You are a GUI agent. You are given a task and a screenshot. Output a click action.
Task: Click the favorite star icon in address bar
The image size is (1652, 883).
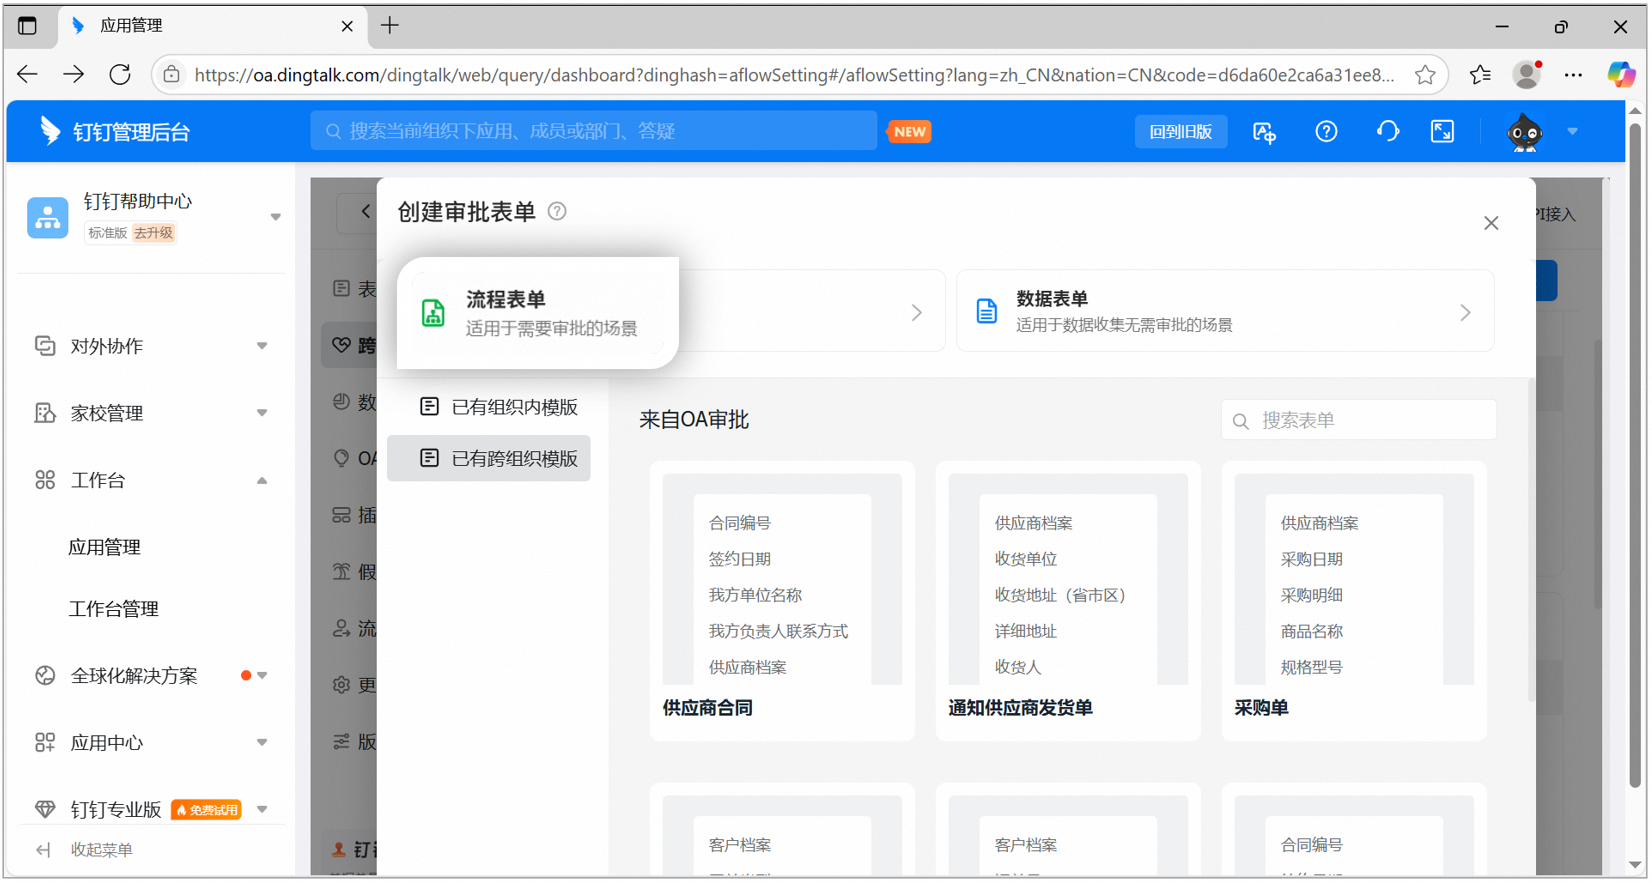pos(1425,75)
